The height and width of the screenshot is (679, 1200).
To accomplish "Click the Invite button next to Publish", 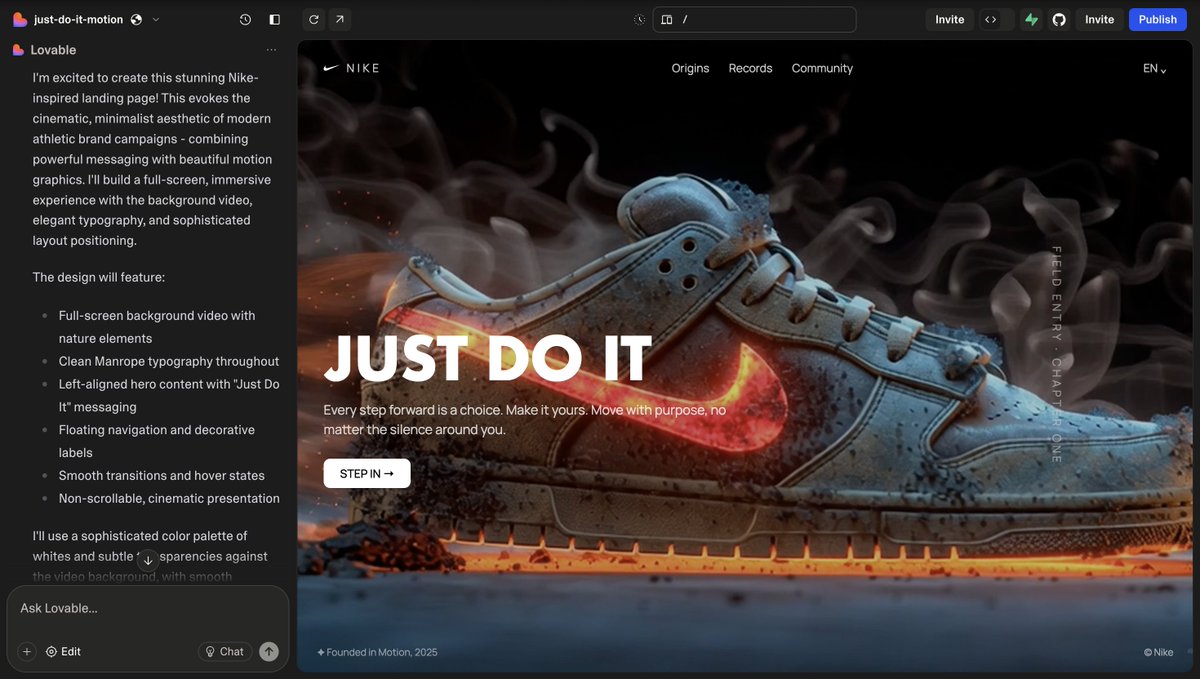I will [x=1100, y=19].
